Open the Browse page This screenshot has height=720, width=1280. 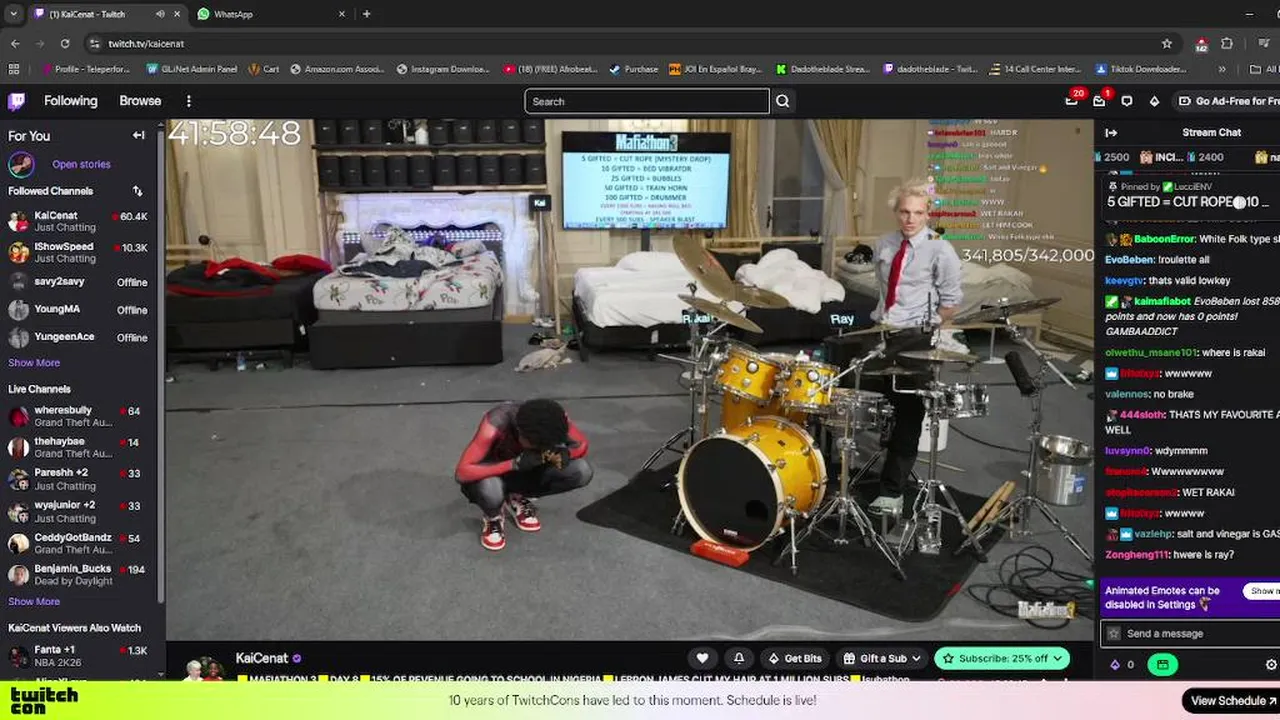[140, 101]
